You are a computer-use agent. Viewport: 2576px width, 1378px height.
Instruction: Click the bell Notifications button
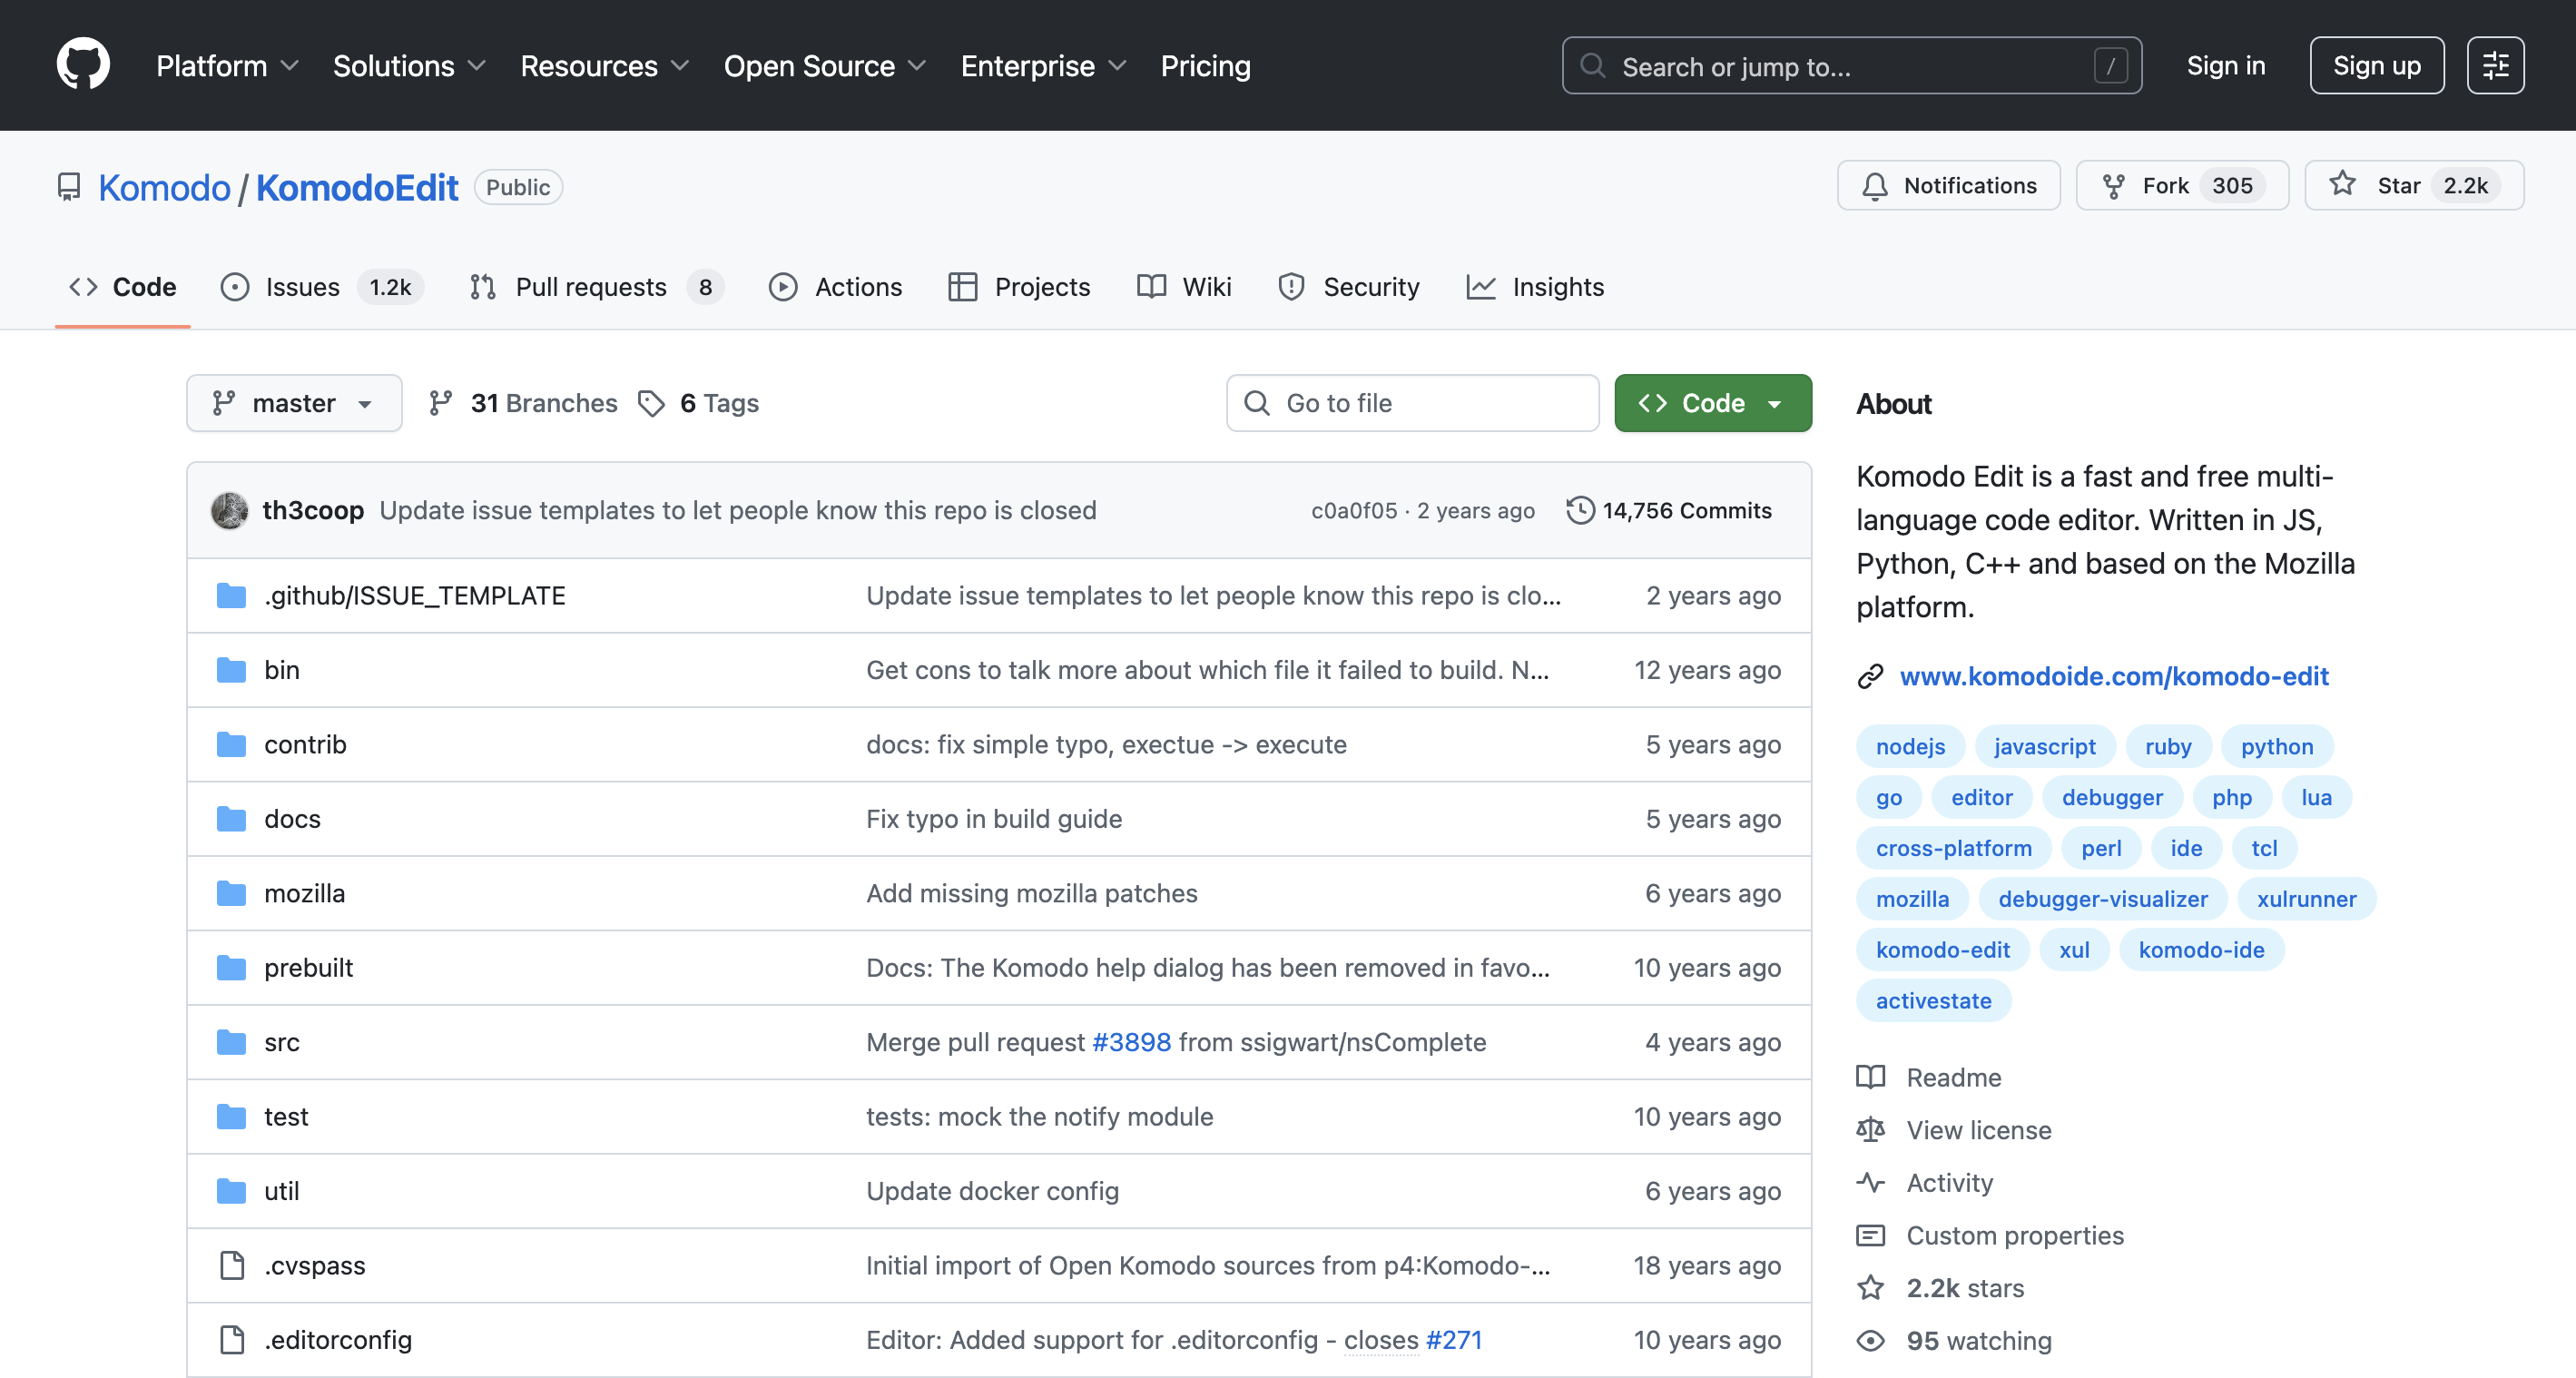pyautogui.click(x=1948, y=186)
